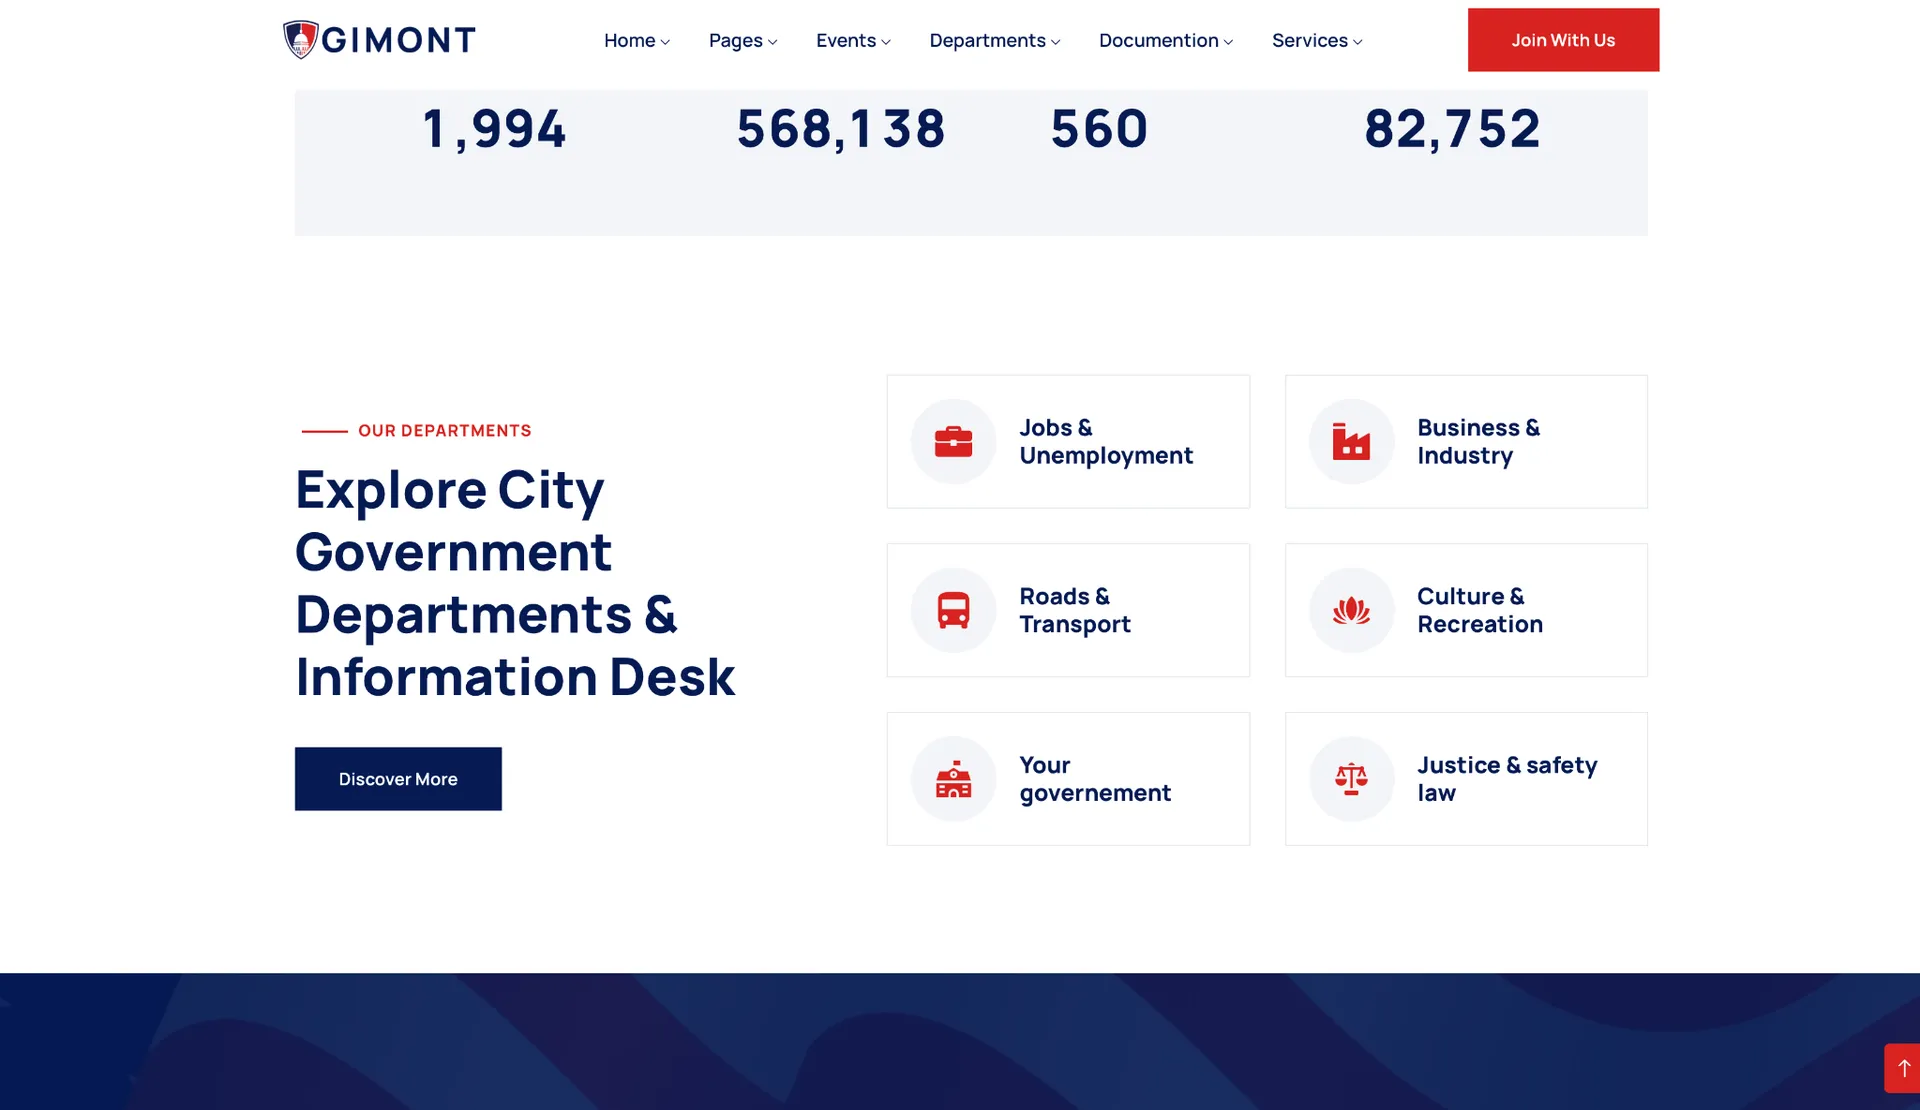Select the Roads & Transport card title
The image size is (1920, 1110).
coord(1074,610)
